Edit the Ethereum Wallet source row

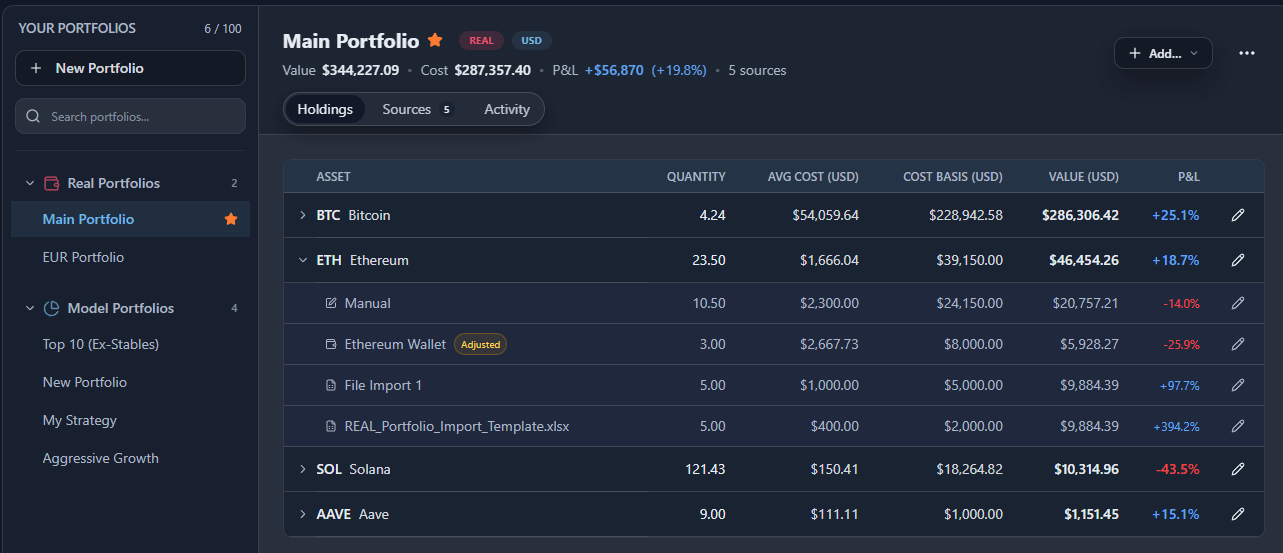coord(1237,344)
